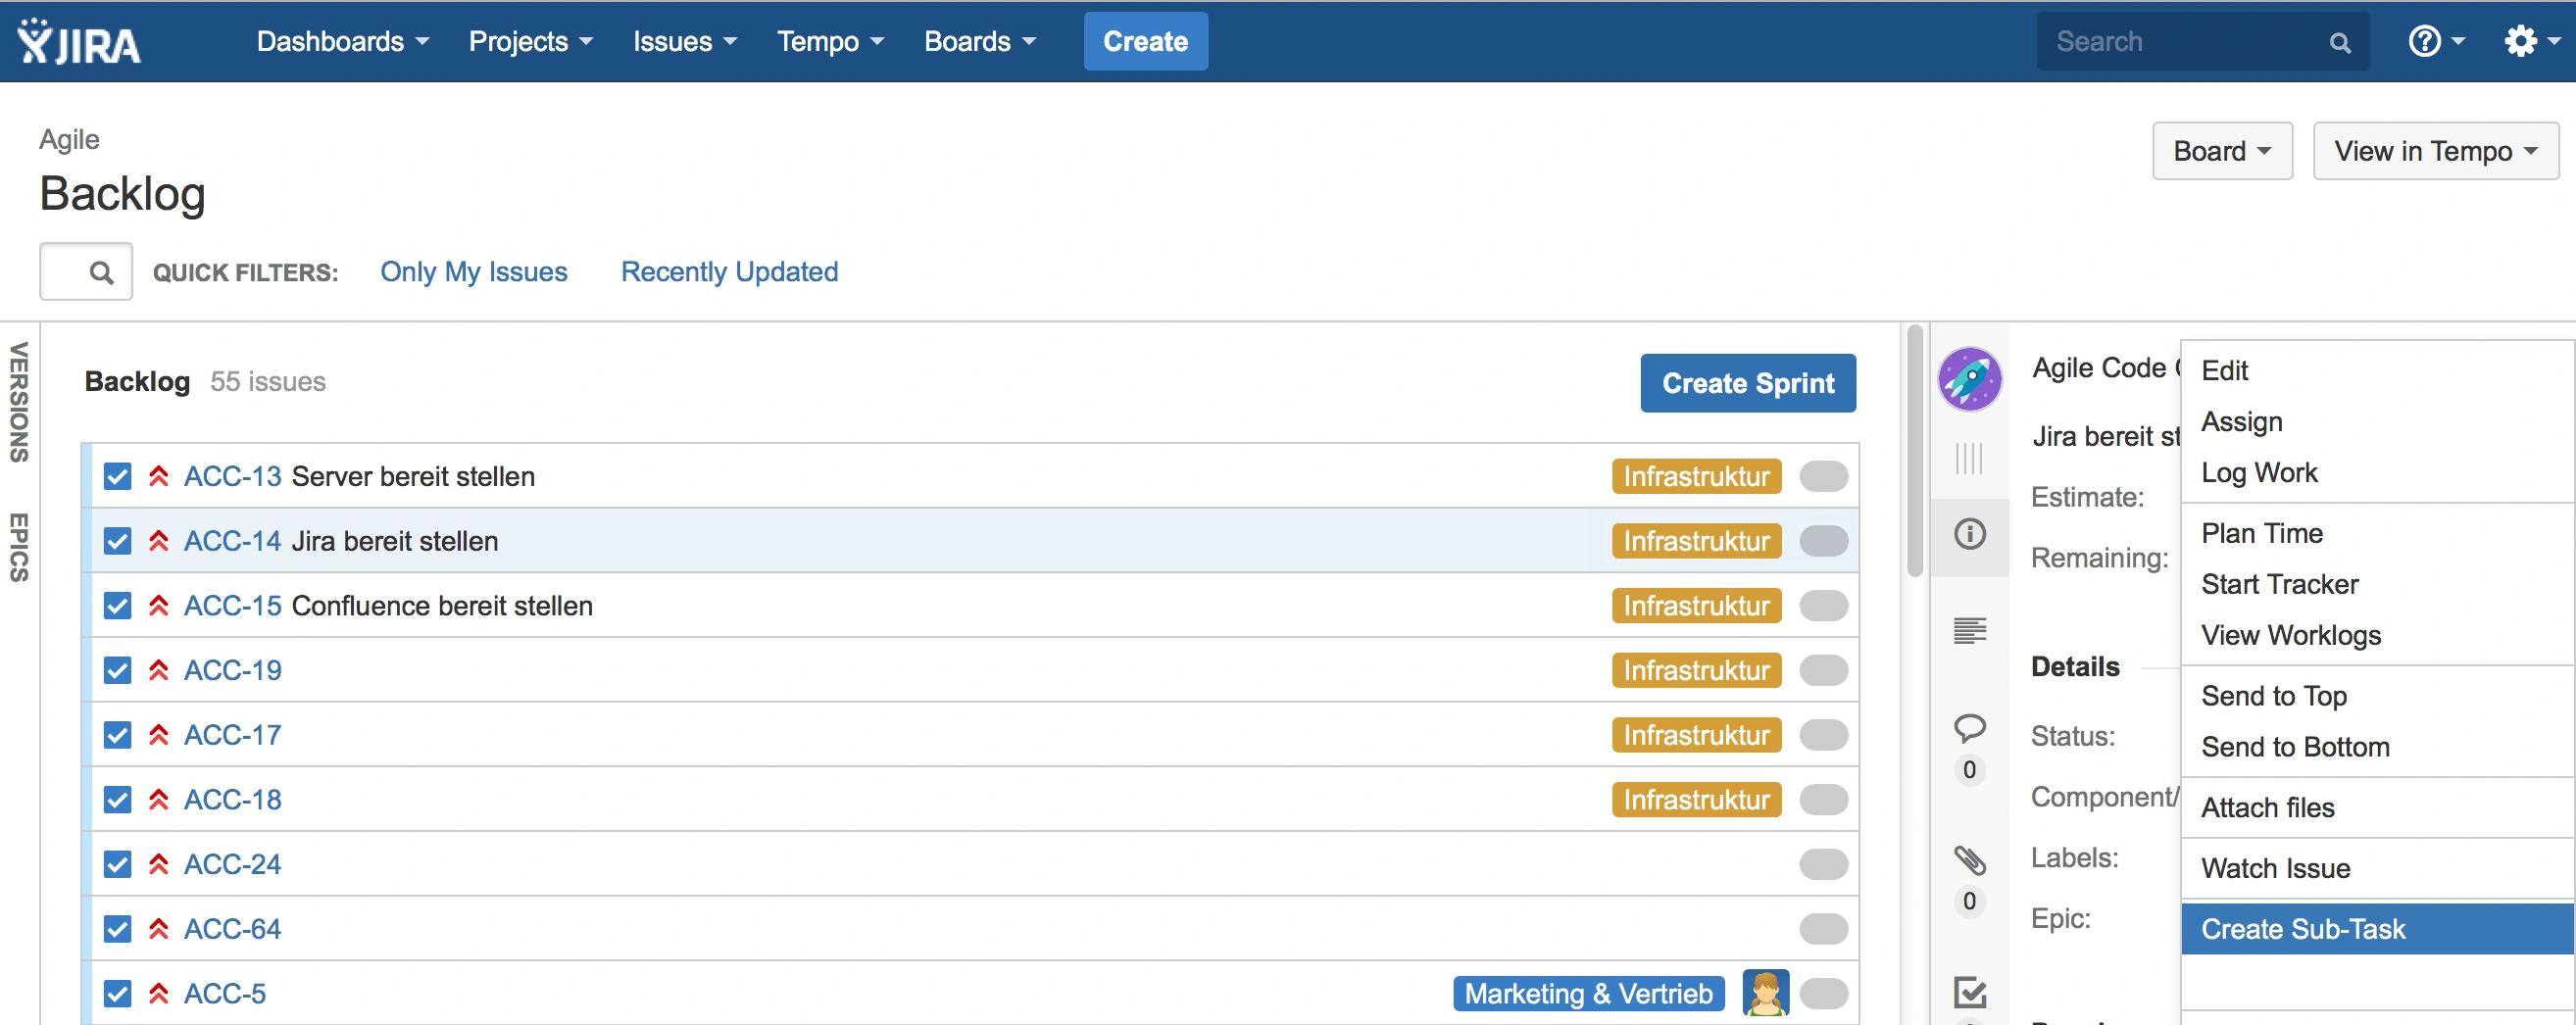Open the info details tab icon
2576x1025 pixels.
click(1970, 534)
